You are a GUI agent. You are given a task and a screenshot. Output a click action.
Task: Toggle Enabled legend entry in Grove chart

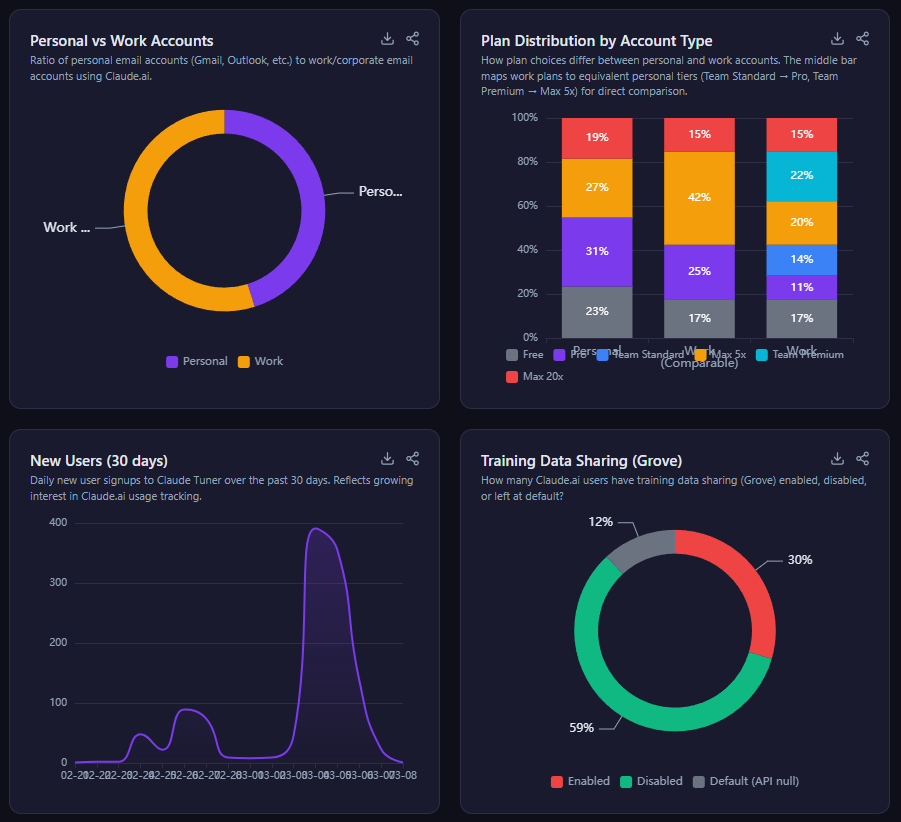[x=580, y=781]
